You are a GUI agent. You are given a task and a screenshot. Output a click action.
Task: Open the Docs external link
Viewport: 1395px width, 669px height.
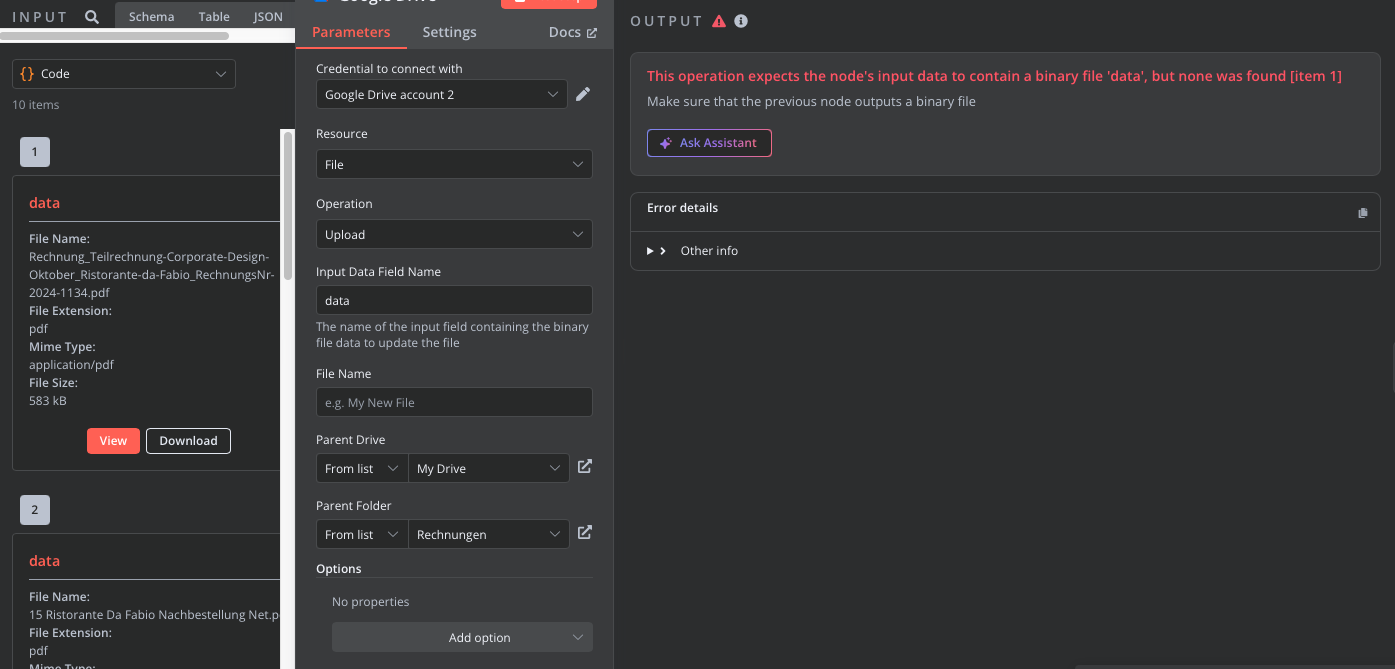572,32
